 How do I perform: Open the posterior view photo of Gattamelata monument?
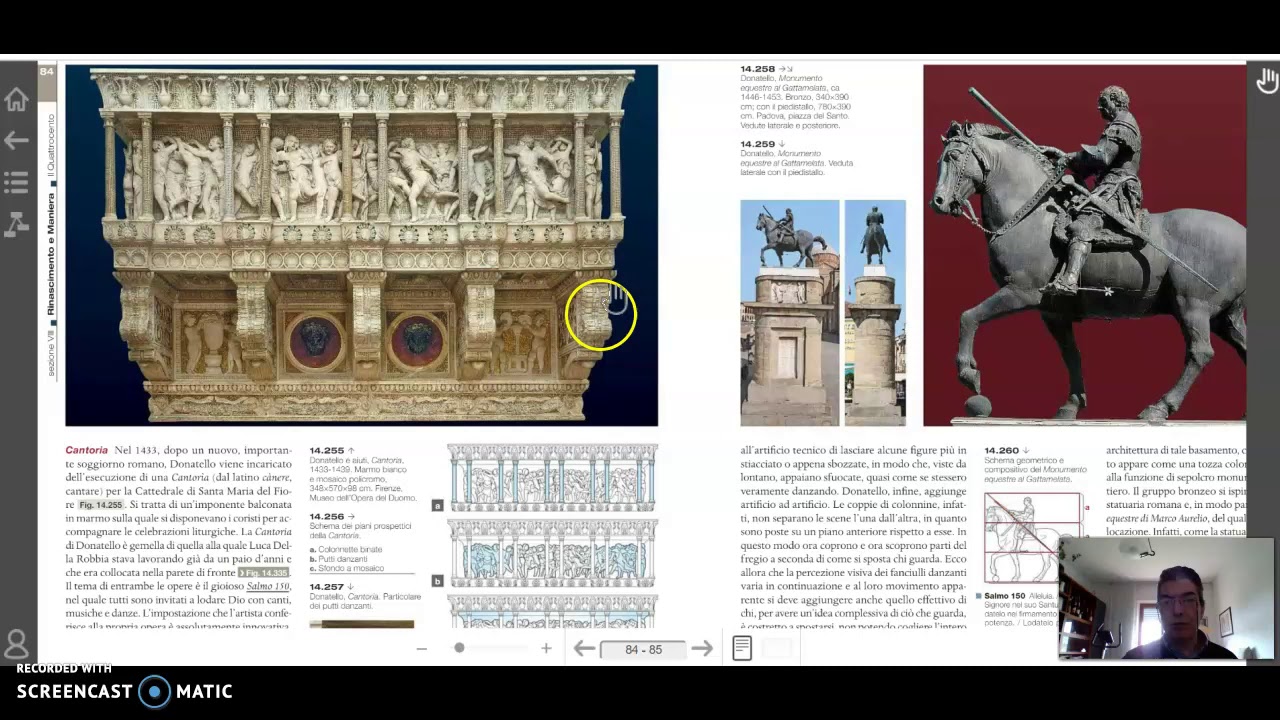875,313
